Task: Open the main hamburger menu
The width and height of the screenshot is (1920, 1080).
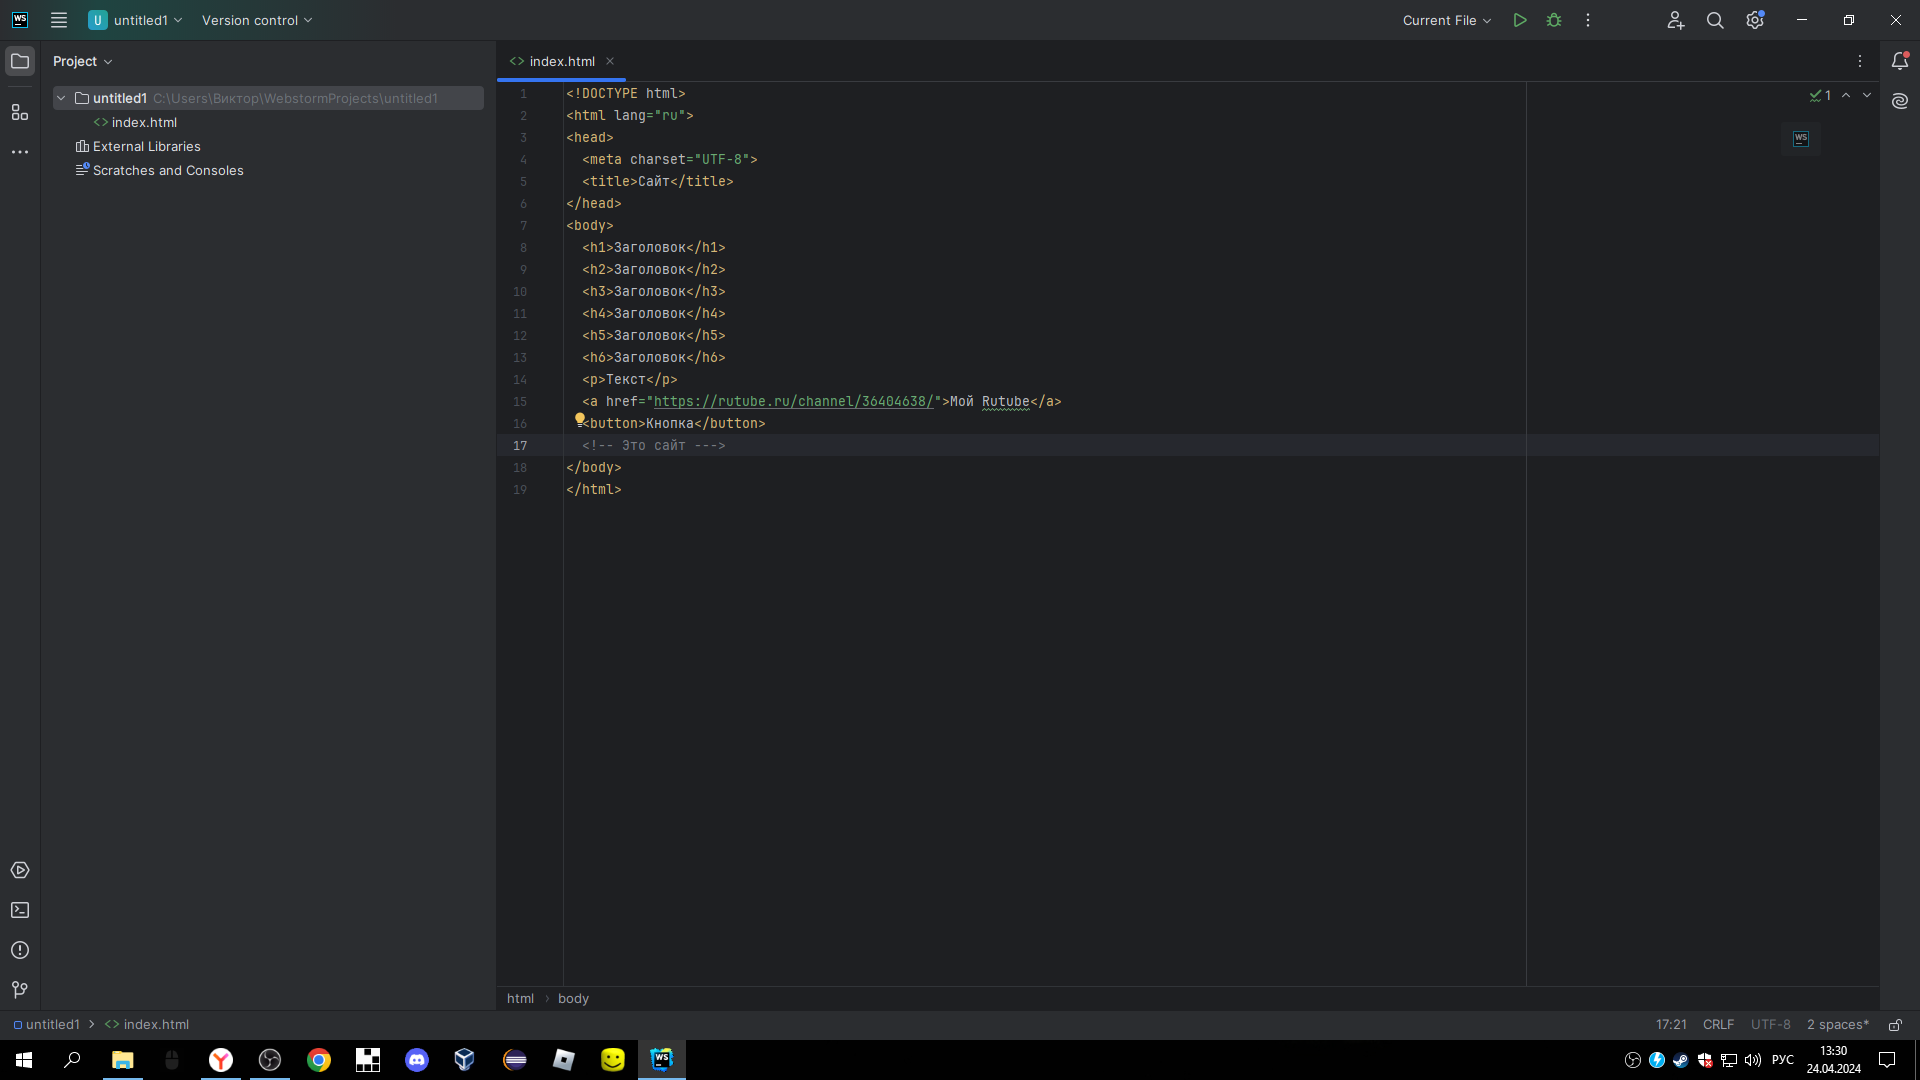Action: click(x=59, y=20)
